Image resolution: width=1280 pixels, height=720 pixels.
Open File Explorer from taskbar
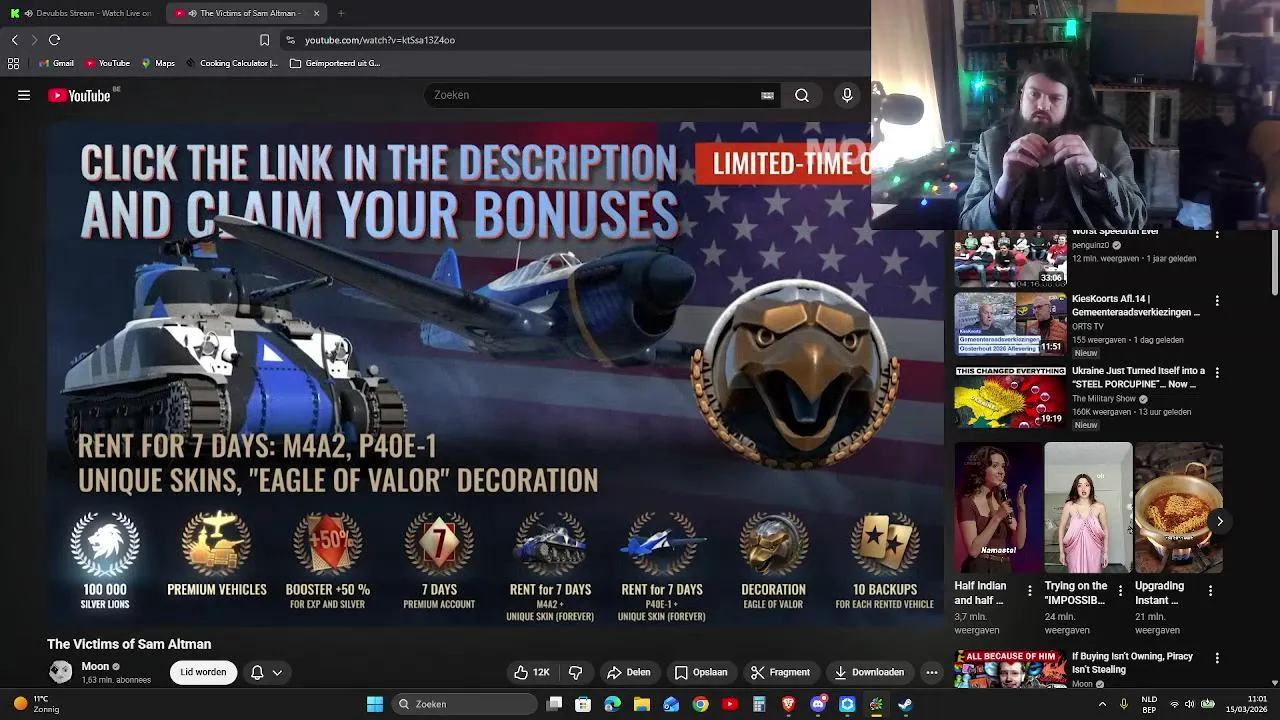[x=642, y=704]
